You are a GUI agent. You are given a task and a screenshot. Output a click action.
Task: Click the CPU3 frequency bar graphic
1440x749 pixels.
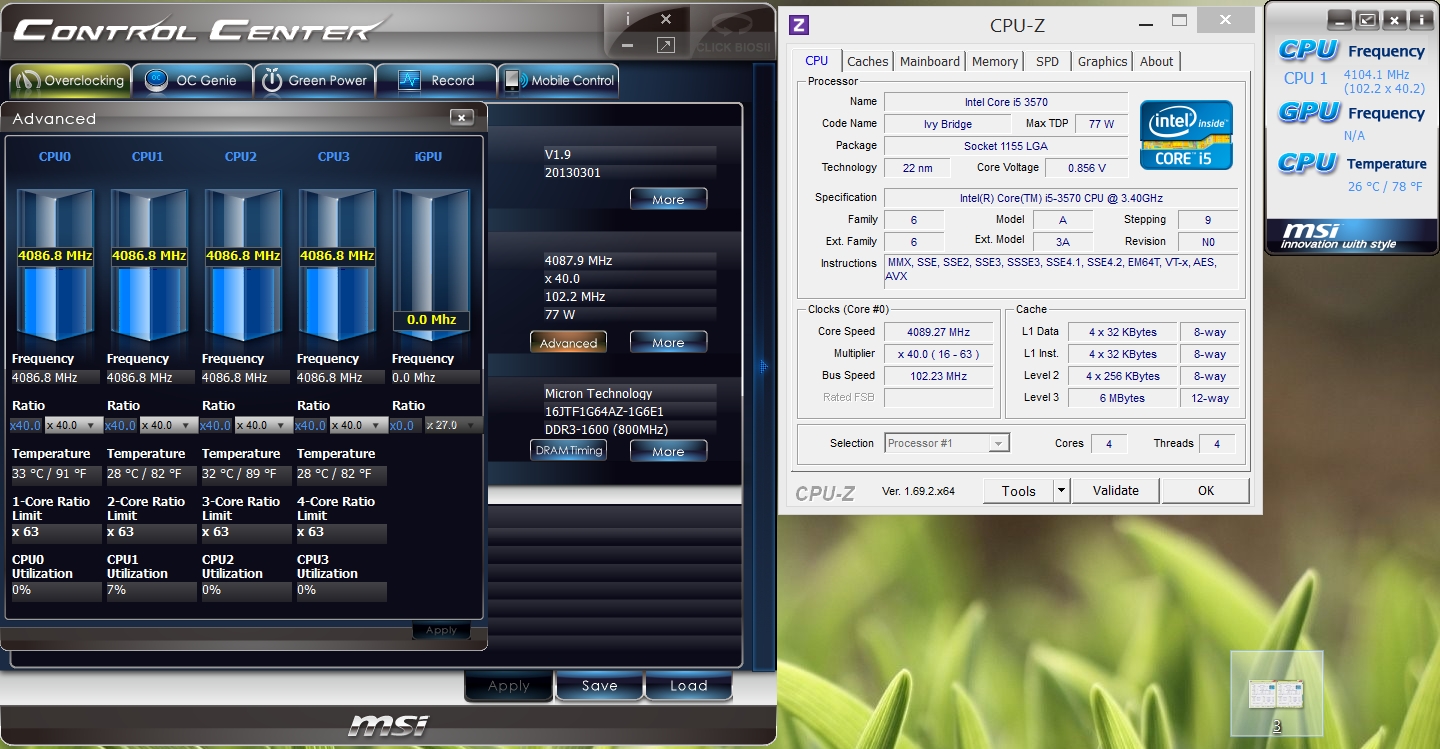337,265
